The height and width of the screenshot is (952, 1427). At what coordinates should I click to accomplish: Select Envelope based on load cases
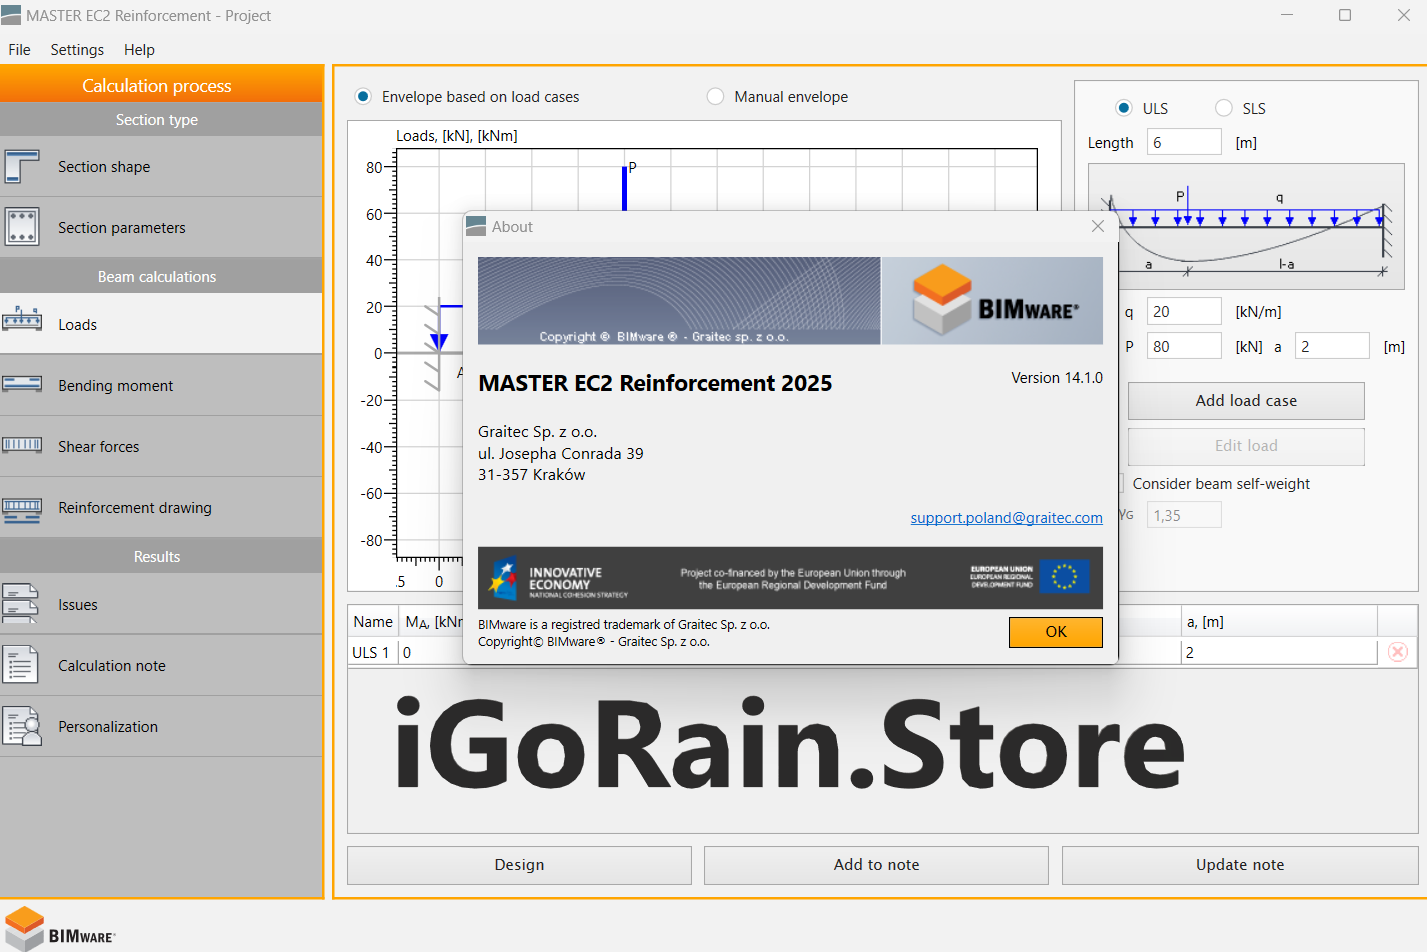click(x=363, y=97)
